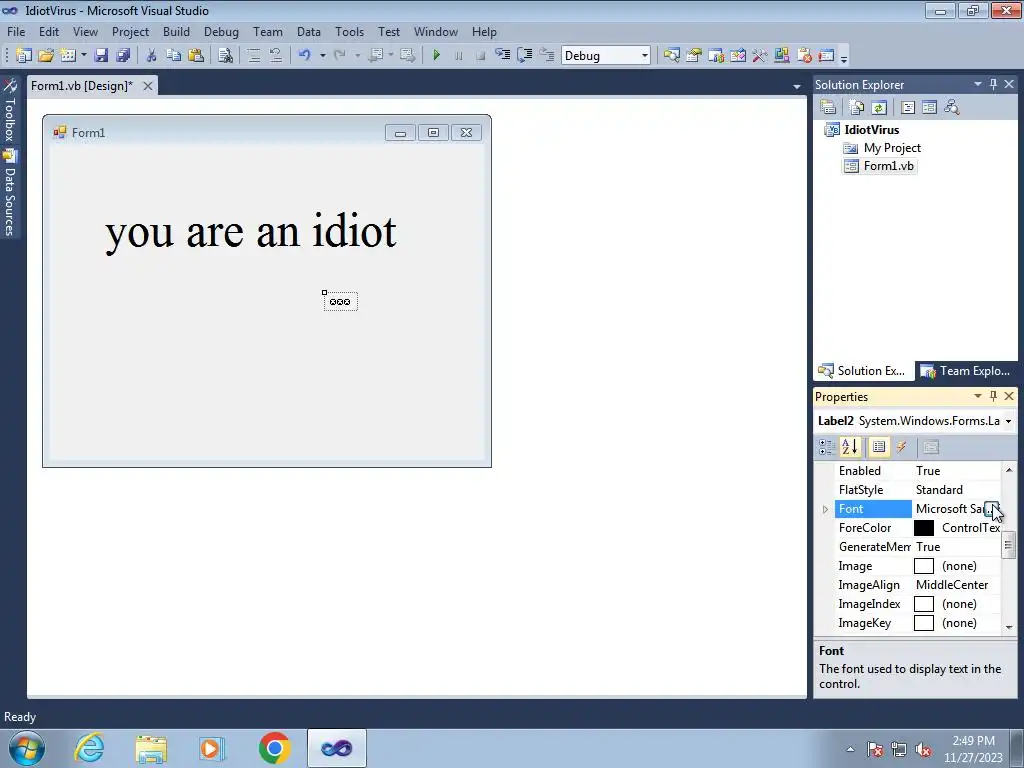Click the Paste clipboard icon
Image resolution: width=1024 pixels, height=768 pixels.
point(195,56)
